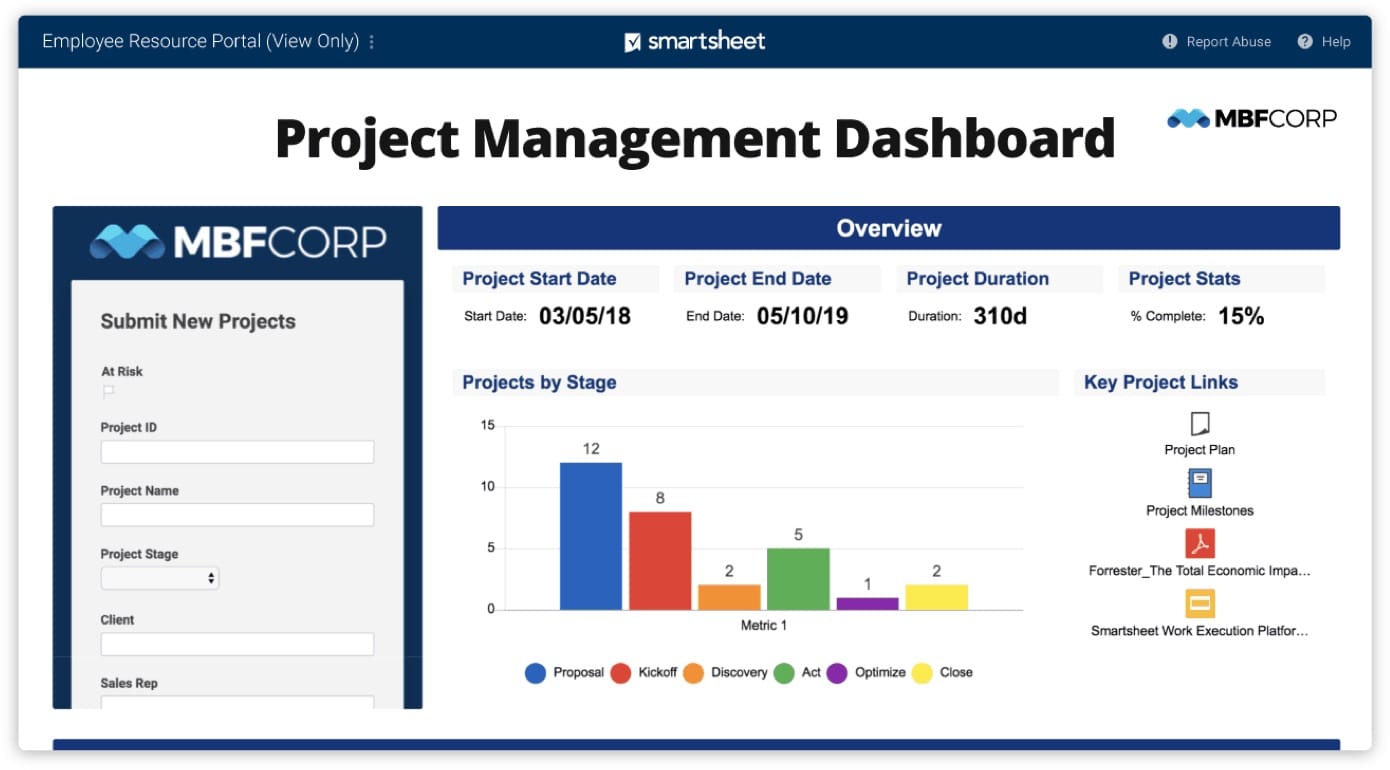Click the Report Abuse alert icon
This screenshot has height=770, width=1390.
point(1170,42)
